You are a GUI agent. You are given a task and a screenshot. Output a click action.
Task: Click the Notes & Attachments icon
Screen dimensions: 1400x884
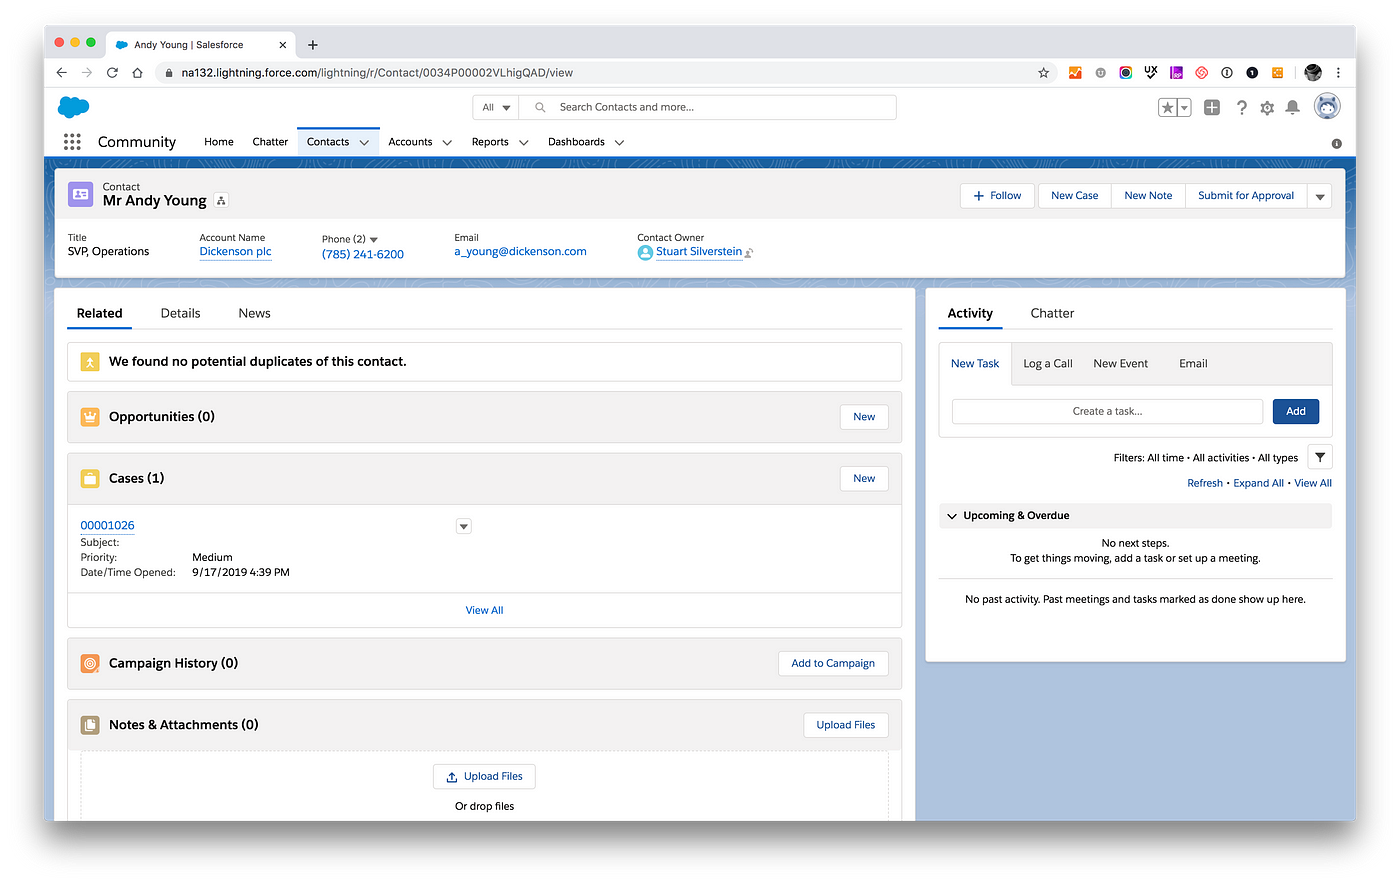click(90, 725)
